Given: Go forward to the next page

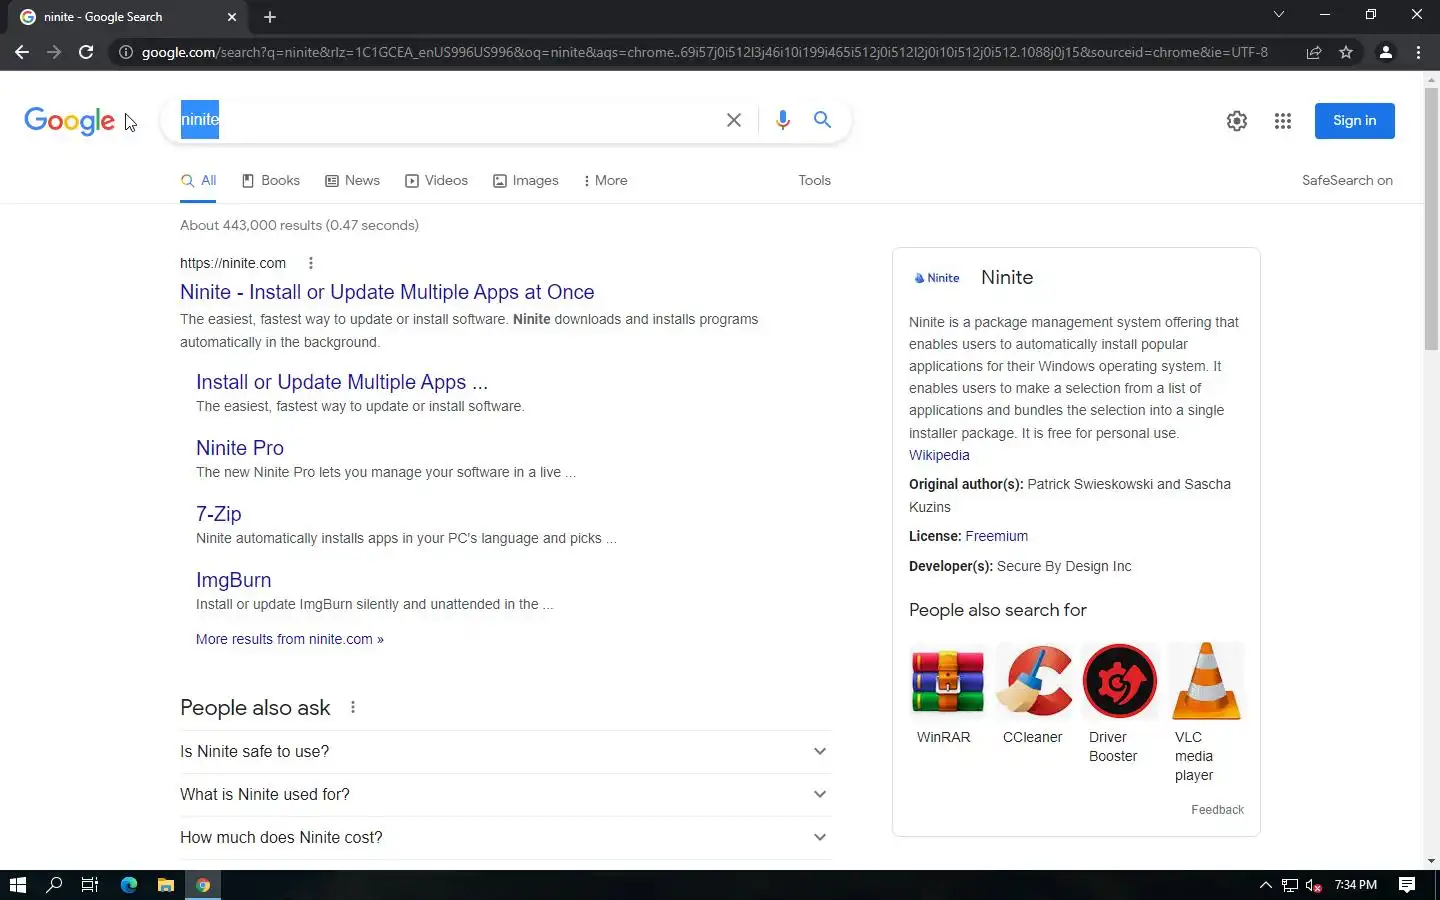Looking at the screenshot, I should pos(54,52).
